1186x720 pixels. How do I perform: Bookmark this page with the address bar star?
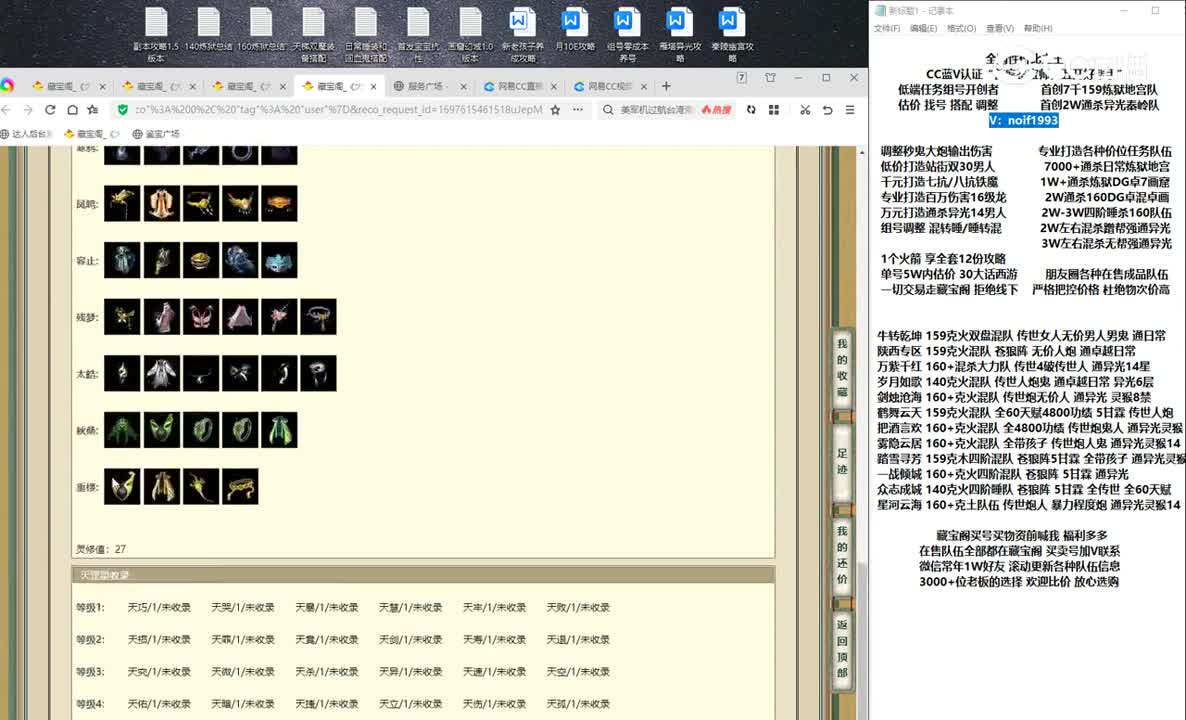pyautogui.click(x=555, y=110)
